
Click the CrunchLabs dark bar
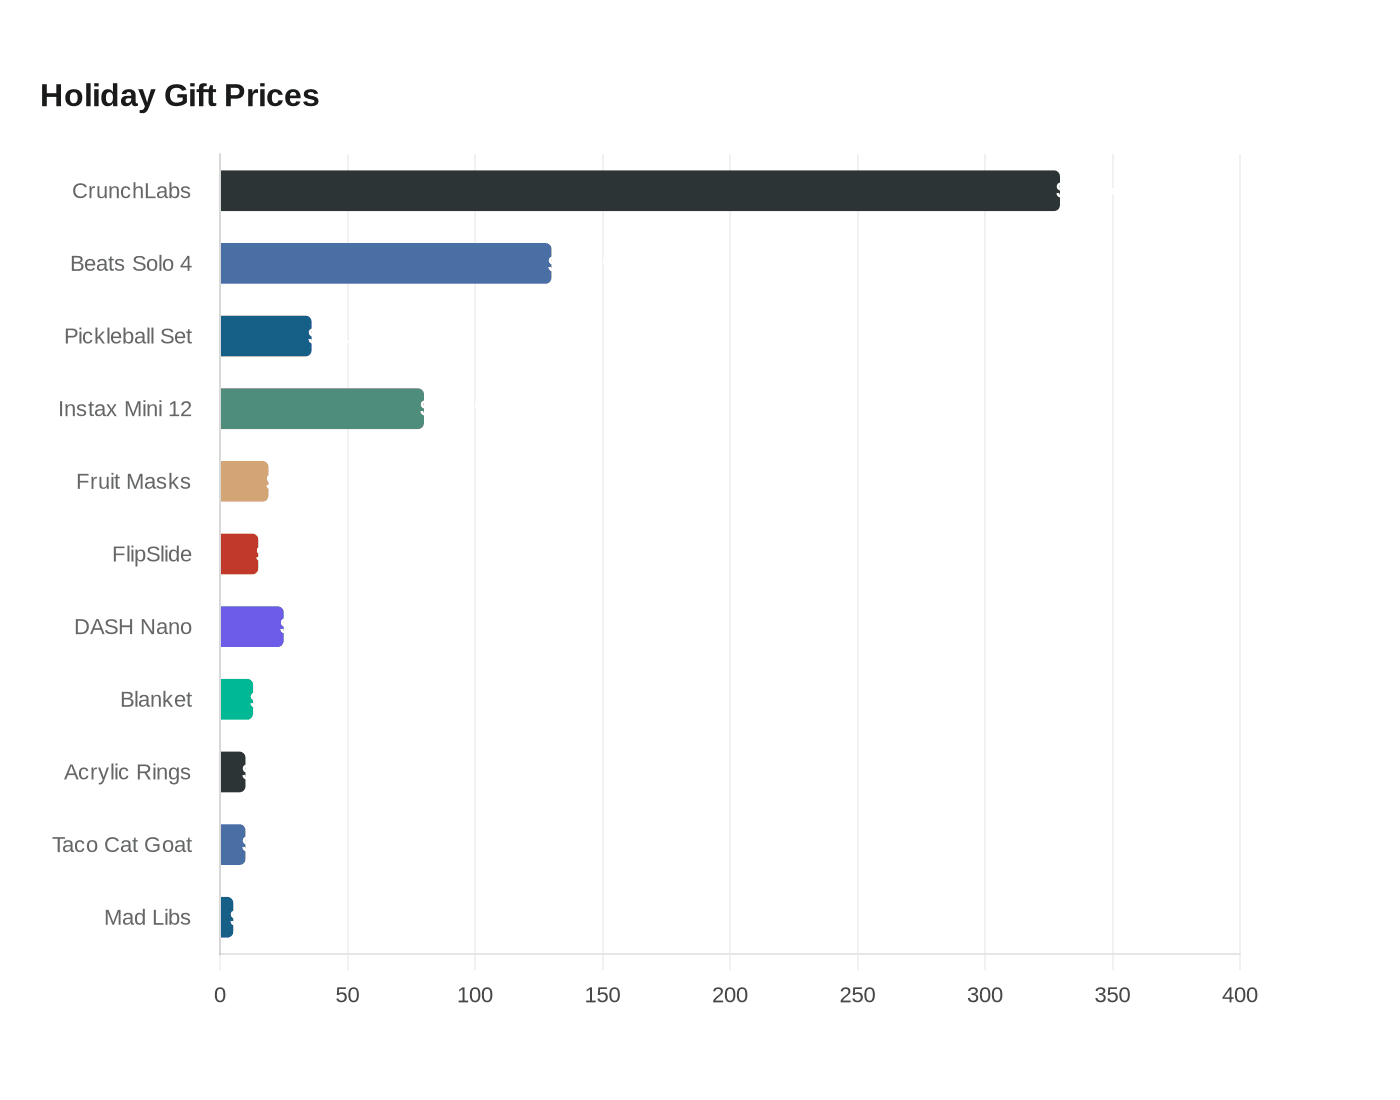pos(640,191)
